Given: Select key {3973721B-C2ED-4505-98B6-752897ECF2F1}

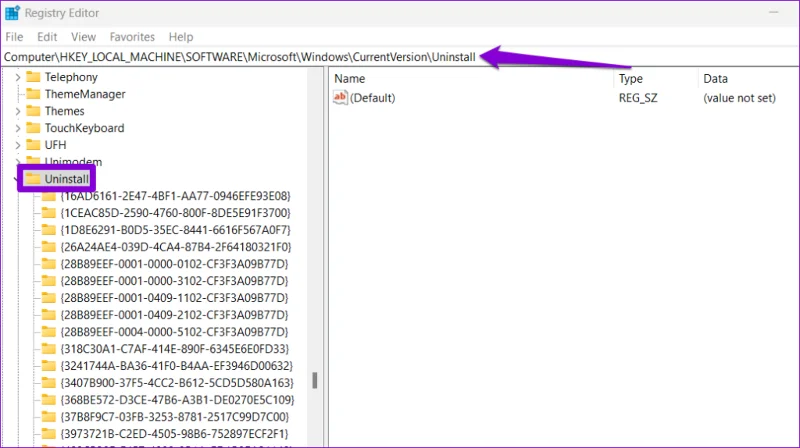Looking at the screenshot, I should point(174,434).
